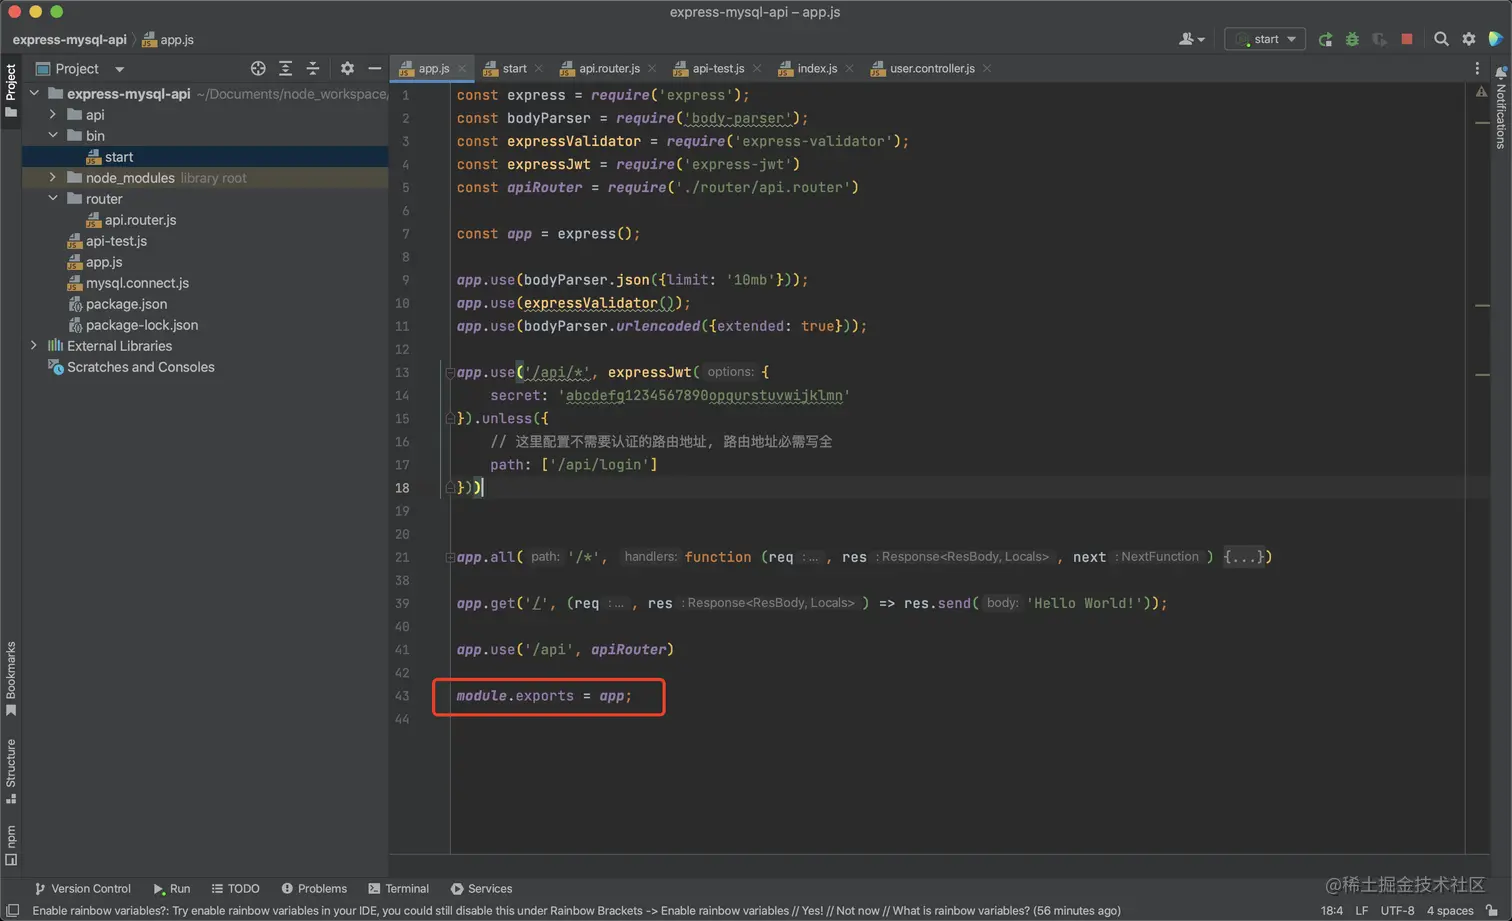The width and height of the screenshot is (1512, 921).
Task: Open the user account icon menu
Action: pyautogui.click(x=1191, y=39)
